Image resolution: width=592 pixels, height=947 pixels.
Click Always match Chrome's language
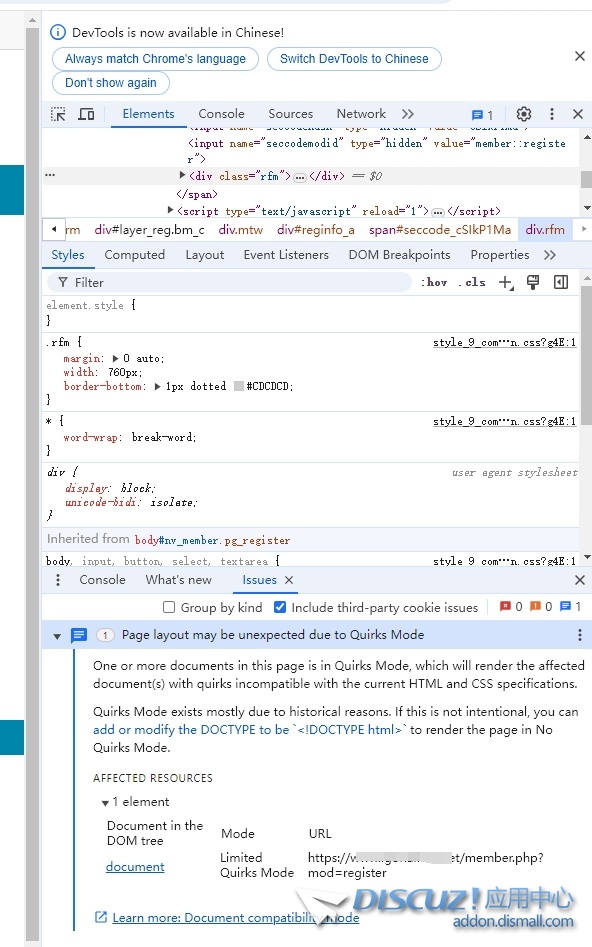point(155,59)
